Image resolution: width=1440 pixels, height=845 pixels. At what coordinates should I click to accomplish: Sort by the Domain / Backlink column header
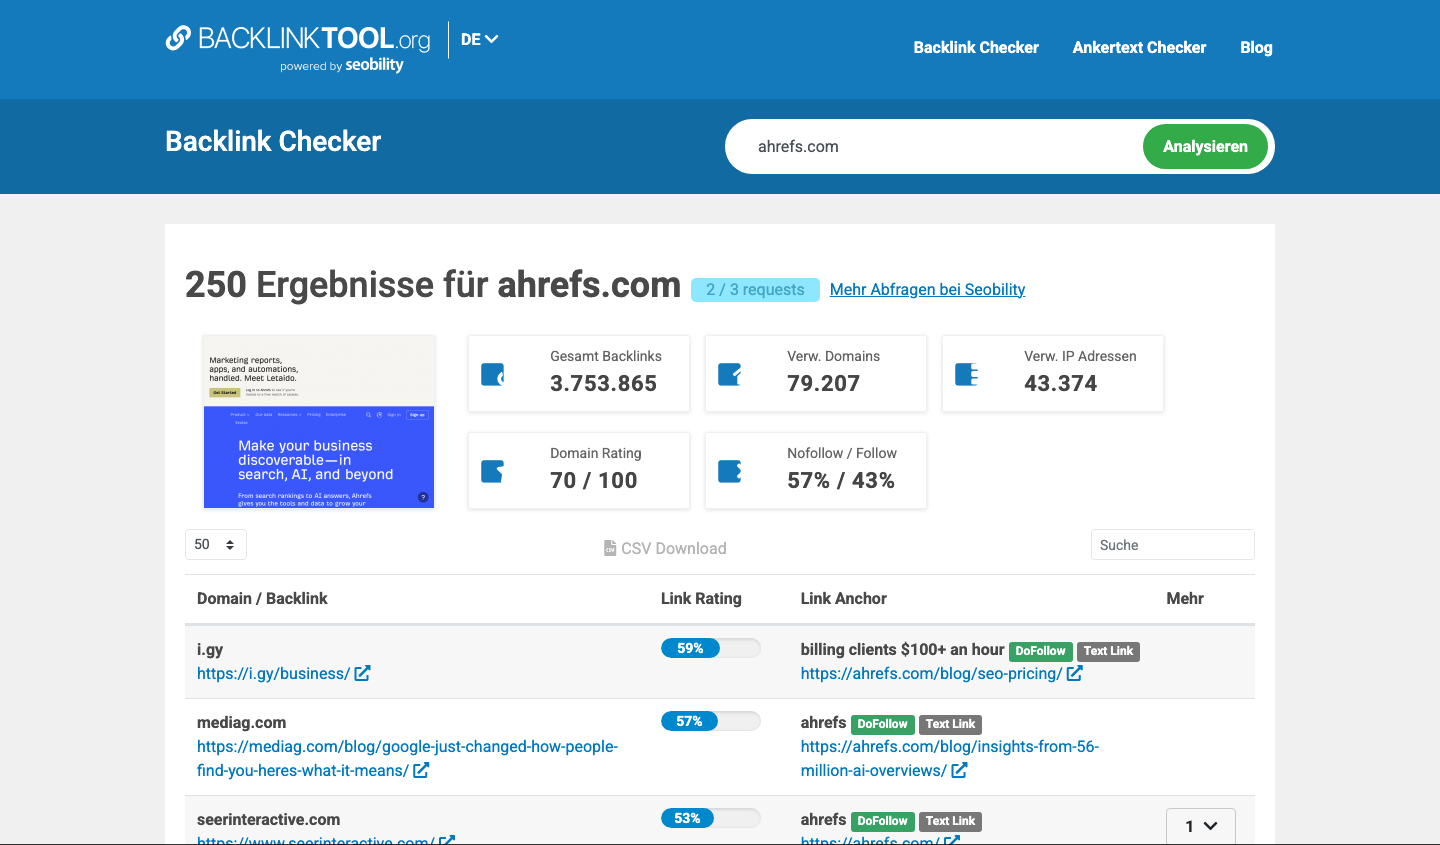pyautogui.click(x=262, y=598)
